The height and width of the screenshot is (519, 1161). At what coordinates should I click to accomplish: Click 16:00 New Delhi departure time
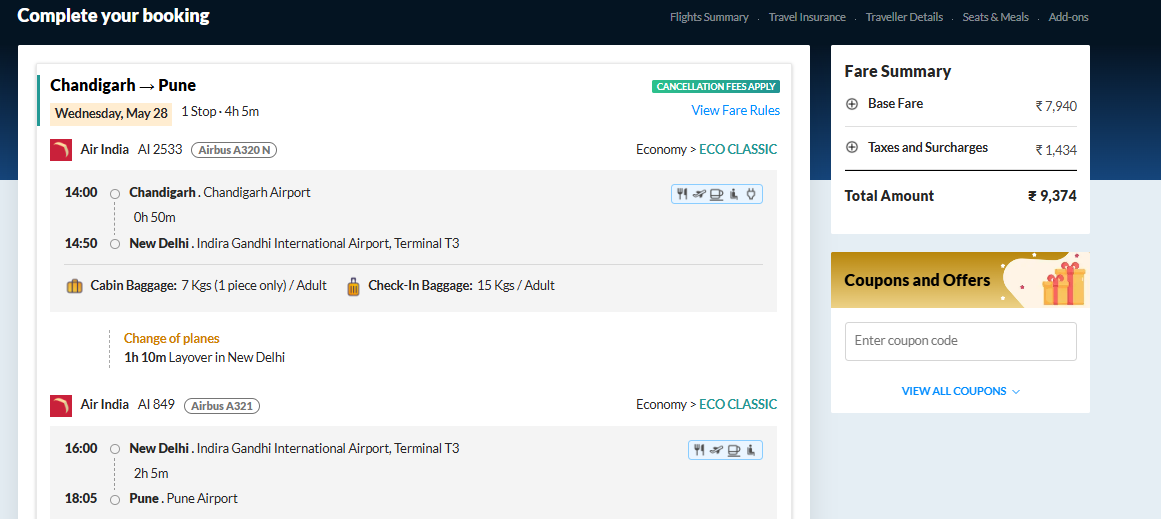click(81, 448)
